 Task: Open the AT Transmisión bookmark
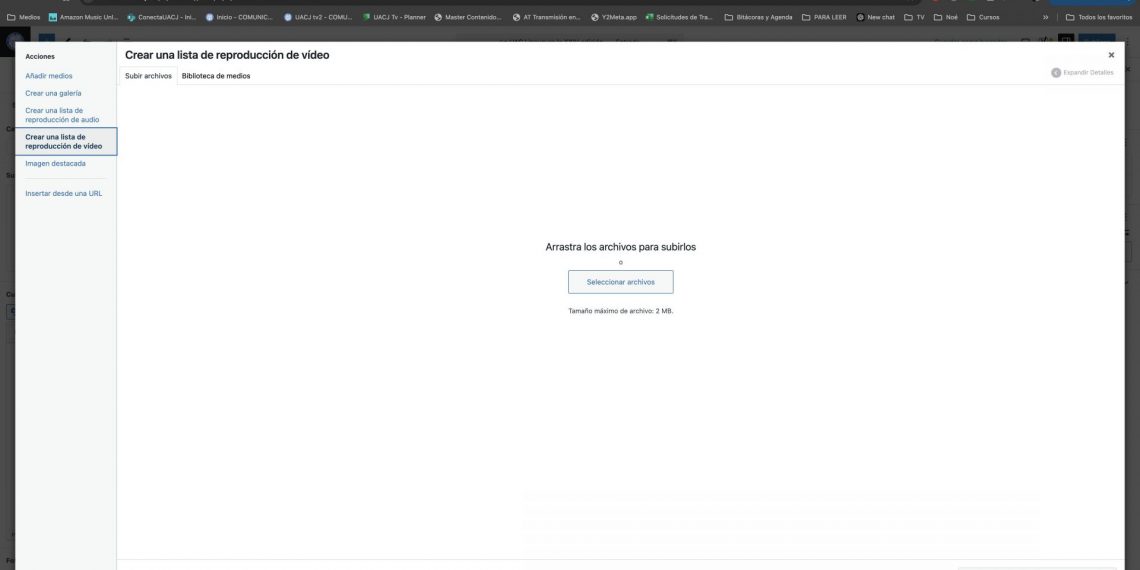click(545, 17)
